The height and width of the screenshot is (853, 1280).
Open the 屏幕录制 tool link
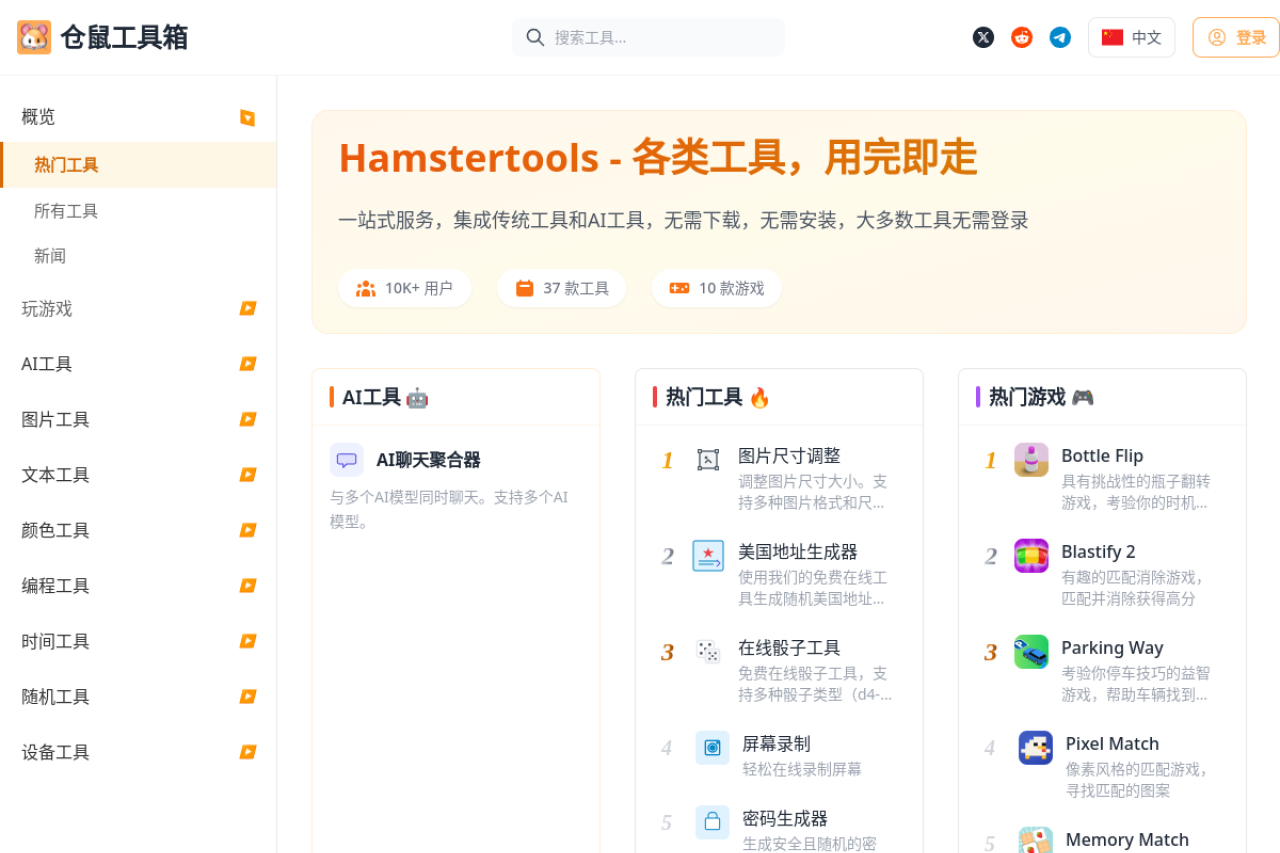tap(776, 744)
